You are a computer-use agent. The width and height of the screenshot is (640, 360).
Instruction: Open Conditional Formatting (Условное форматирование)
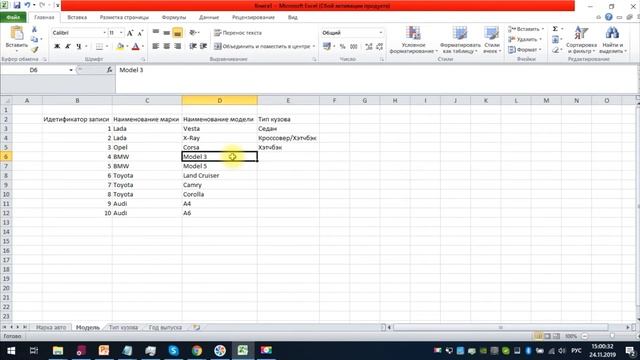coord(413,40)
